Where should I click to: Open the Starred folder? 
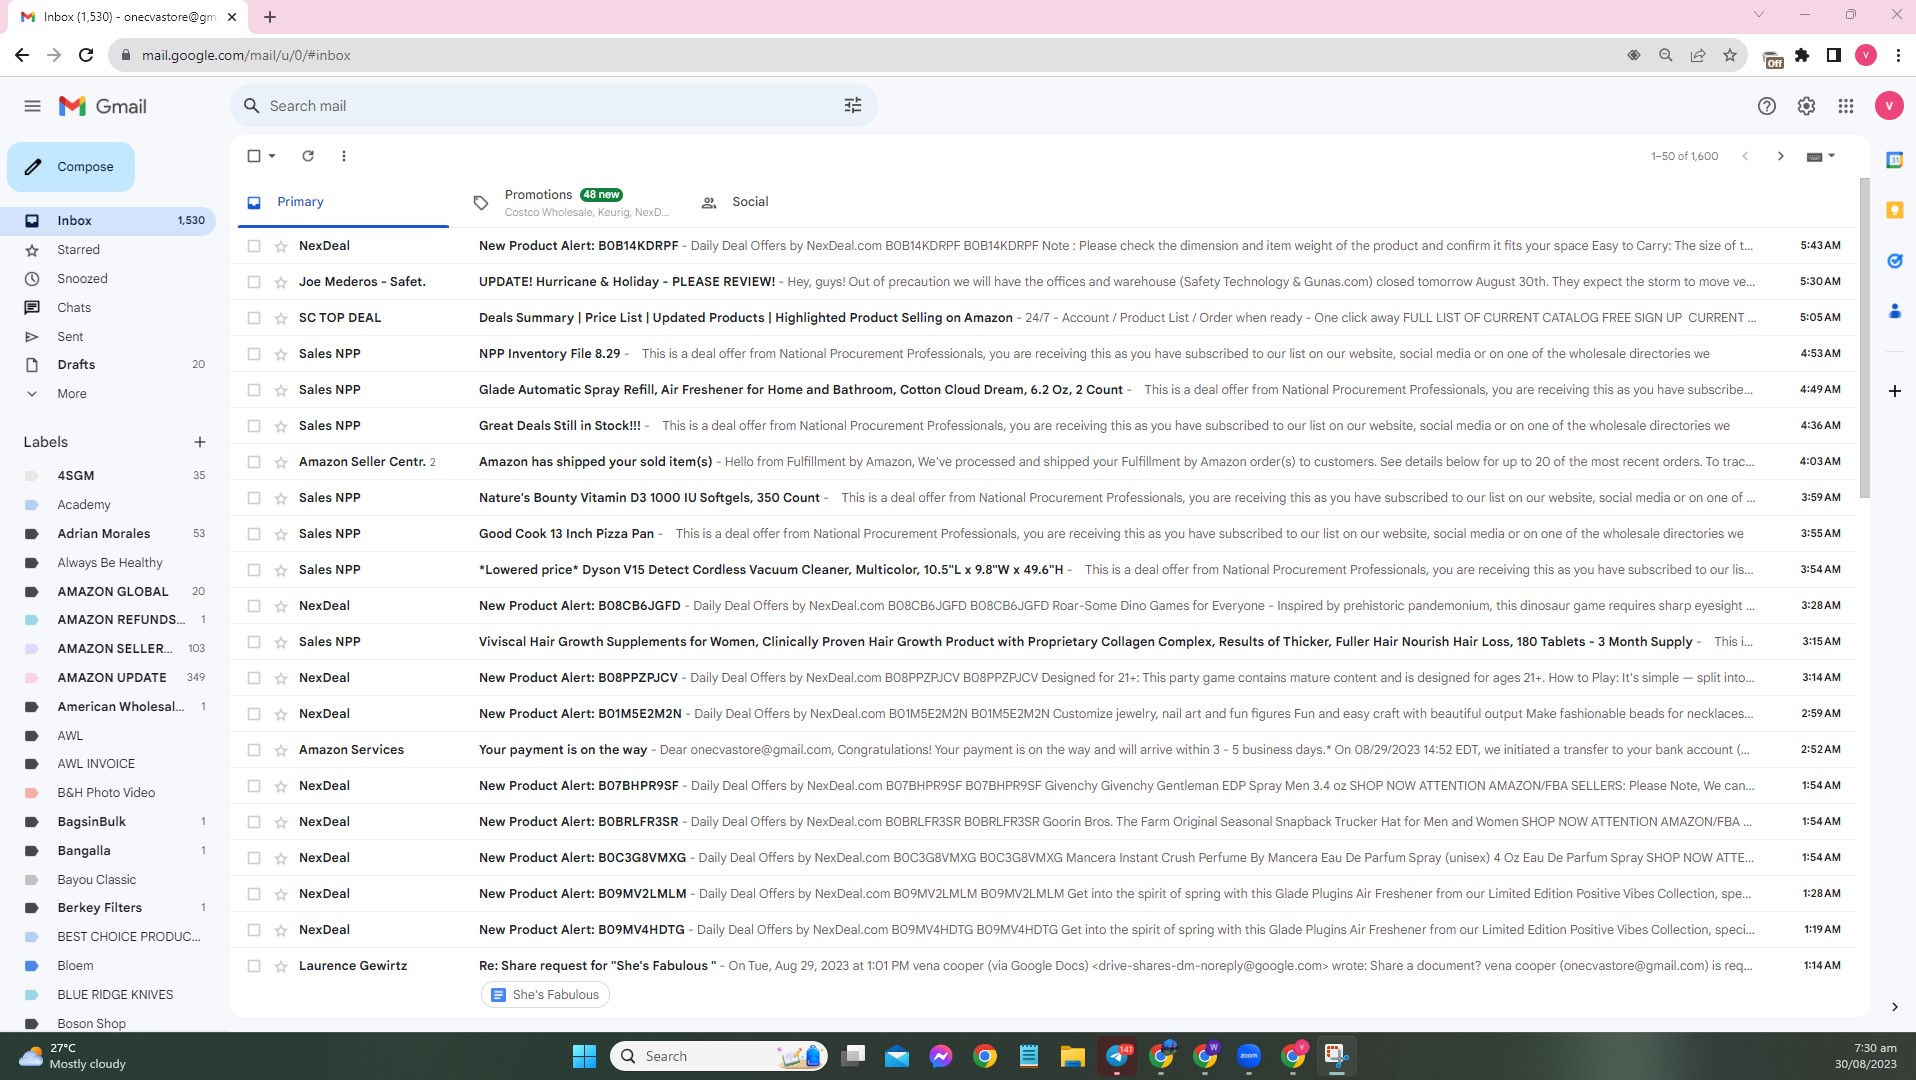click(x=78, y=250)
